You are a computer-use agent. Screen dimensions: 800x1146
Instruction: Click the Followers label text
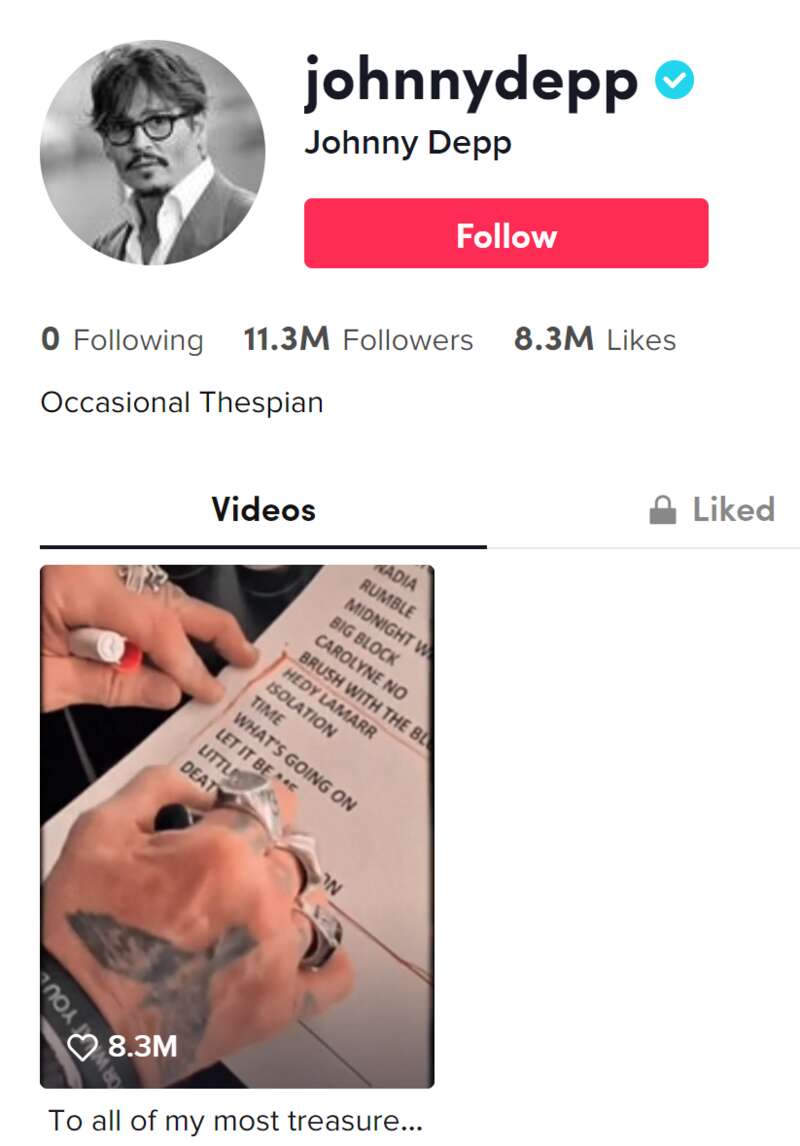click(408, 341)
